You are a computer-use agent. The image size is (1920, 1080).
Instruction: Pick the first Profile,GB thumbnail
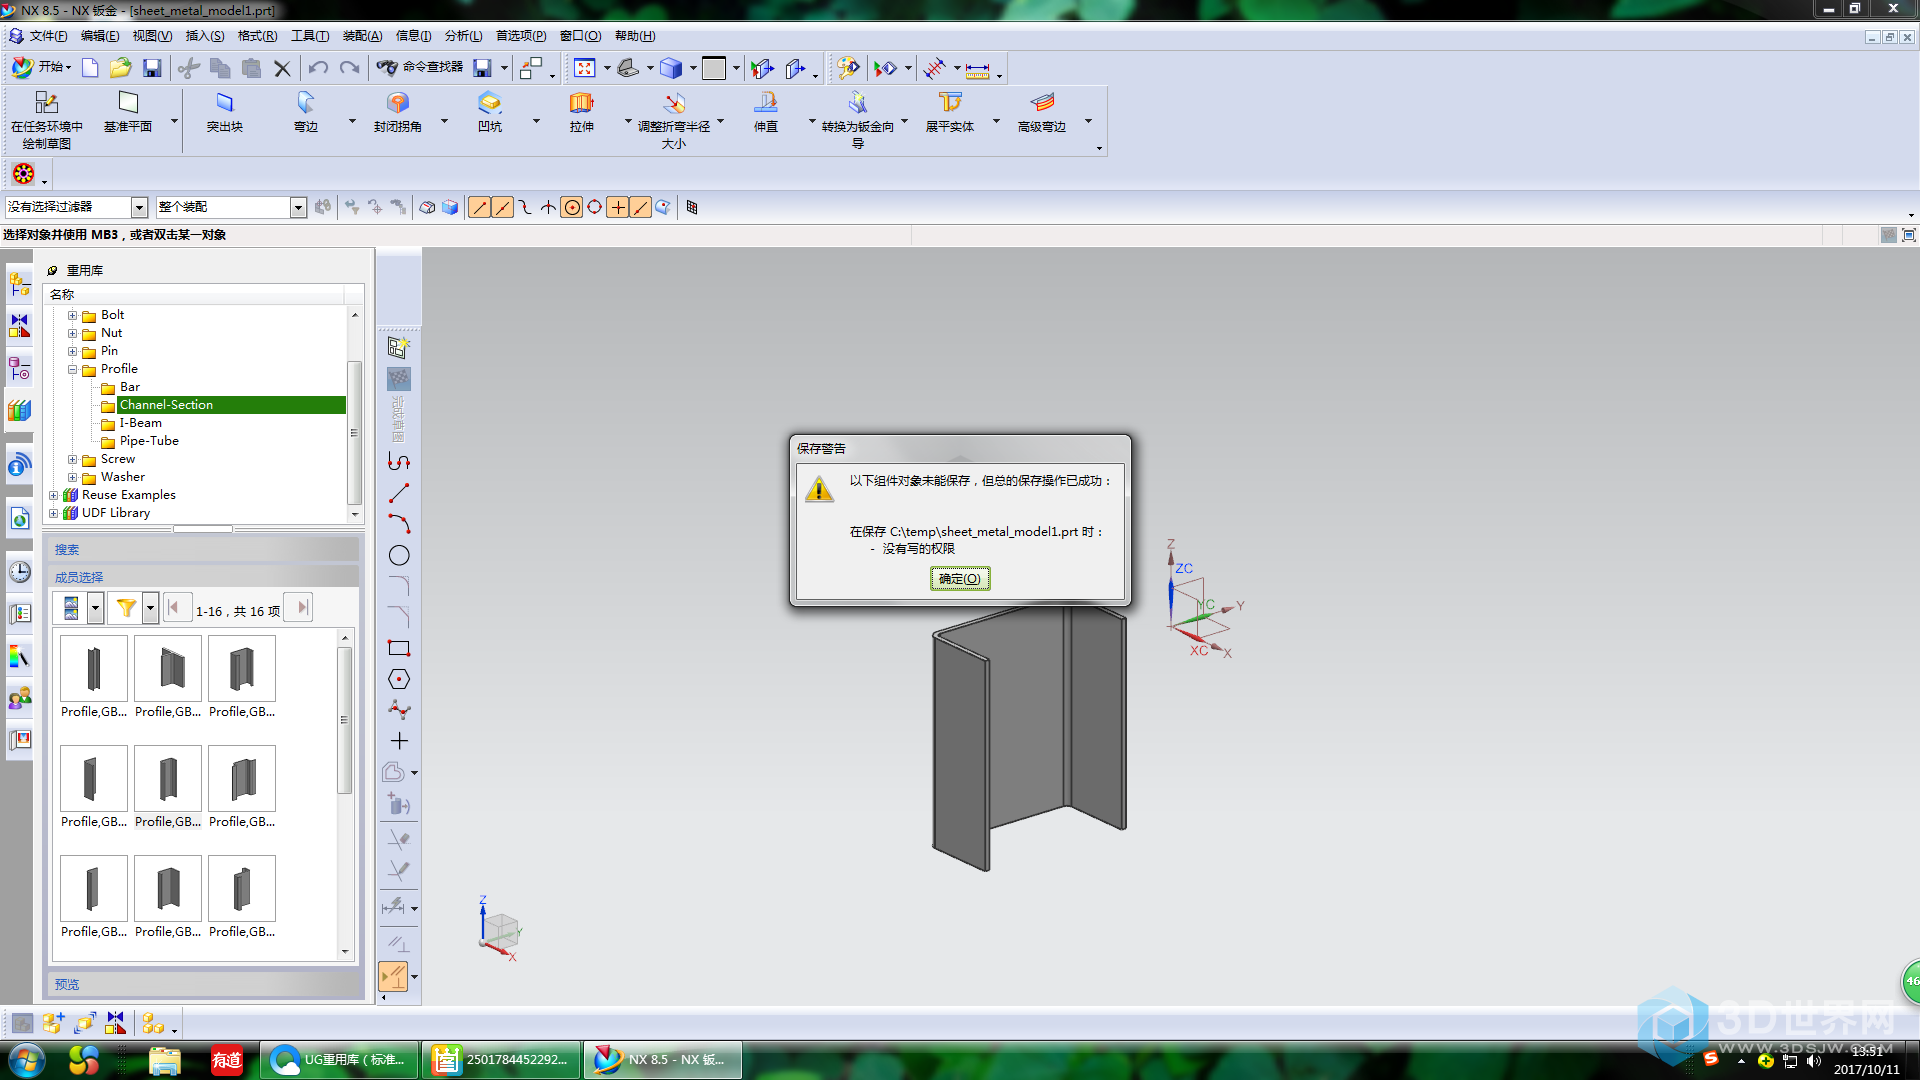click(x=93, y=669)
